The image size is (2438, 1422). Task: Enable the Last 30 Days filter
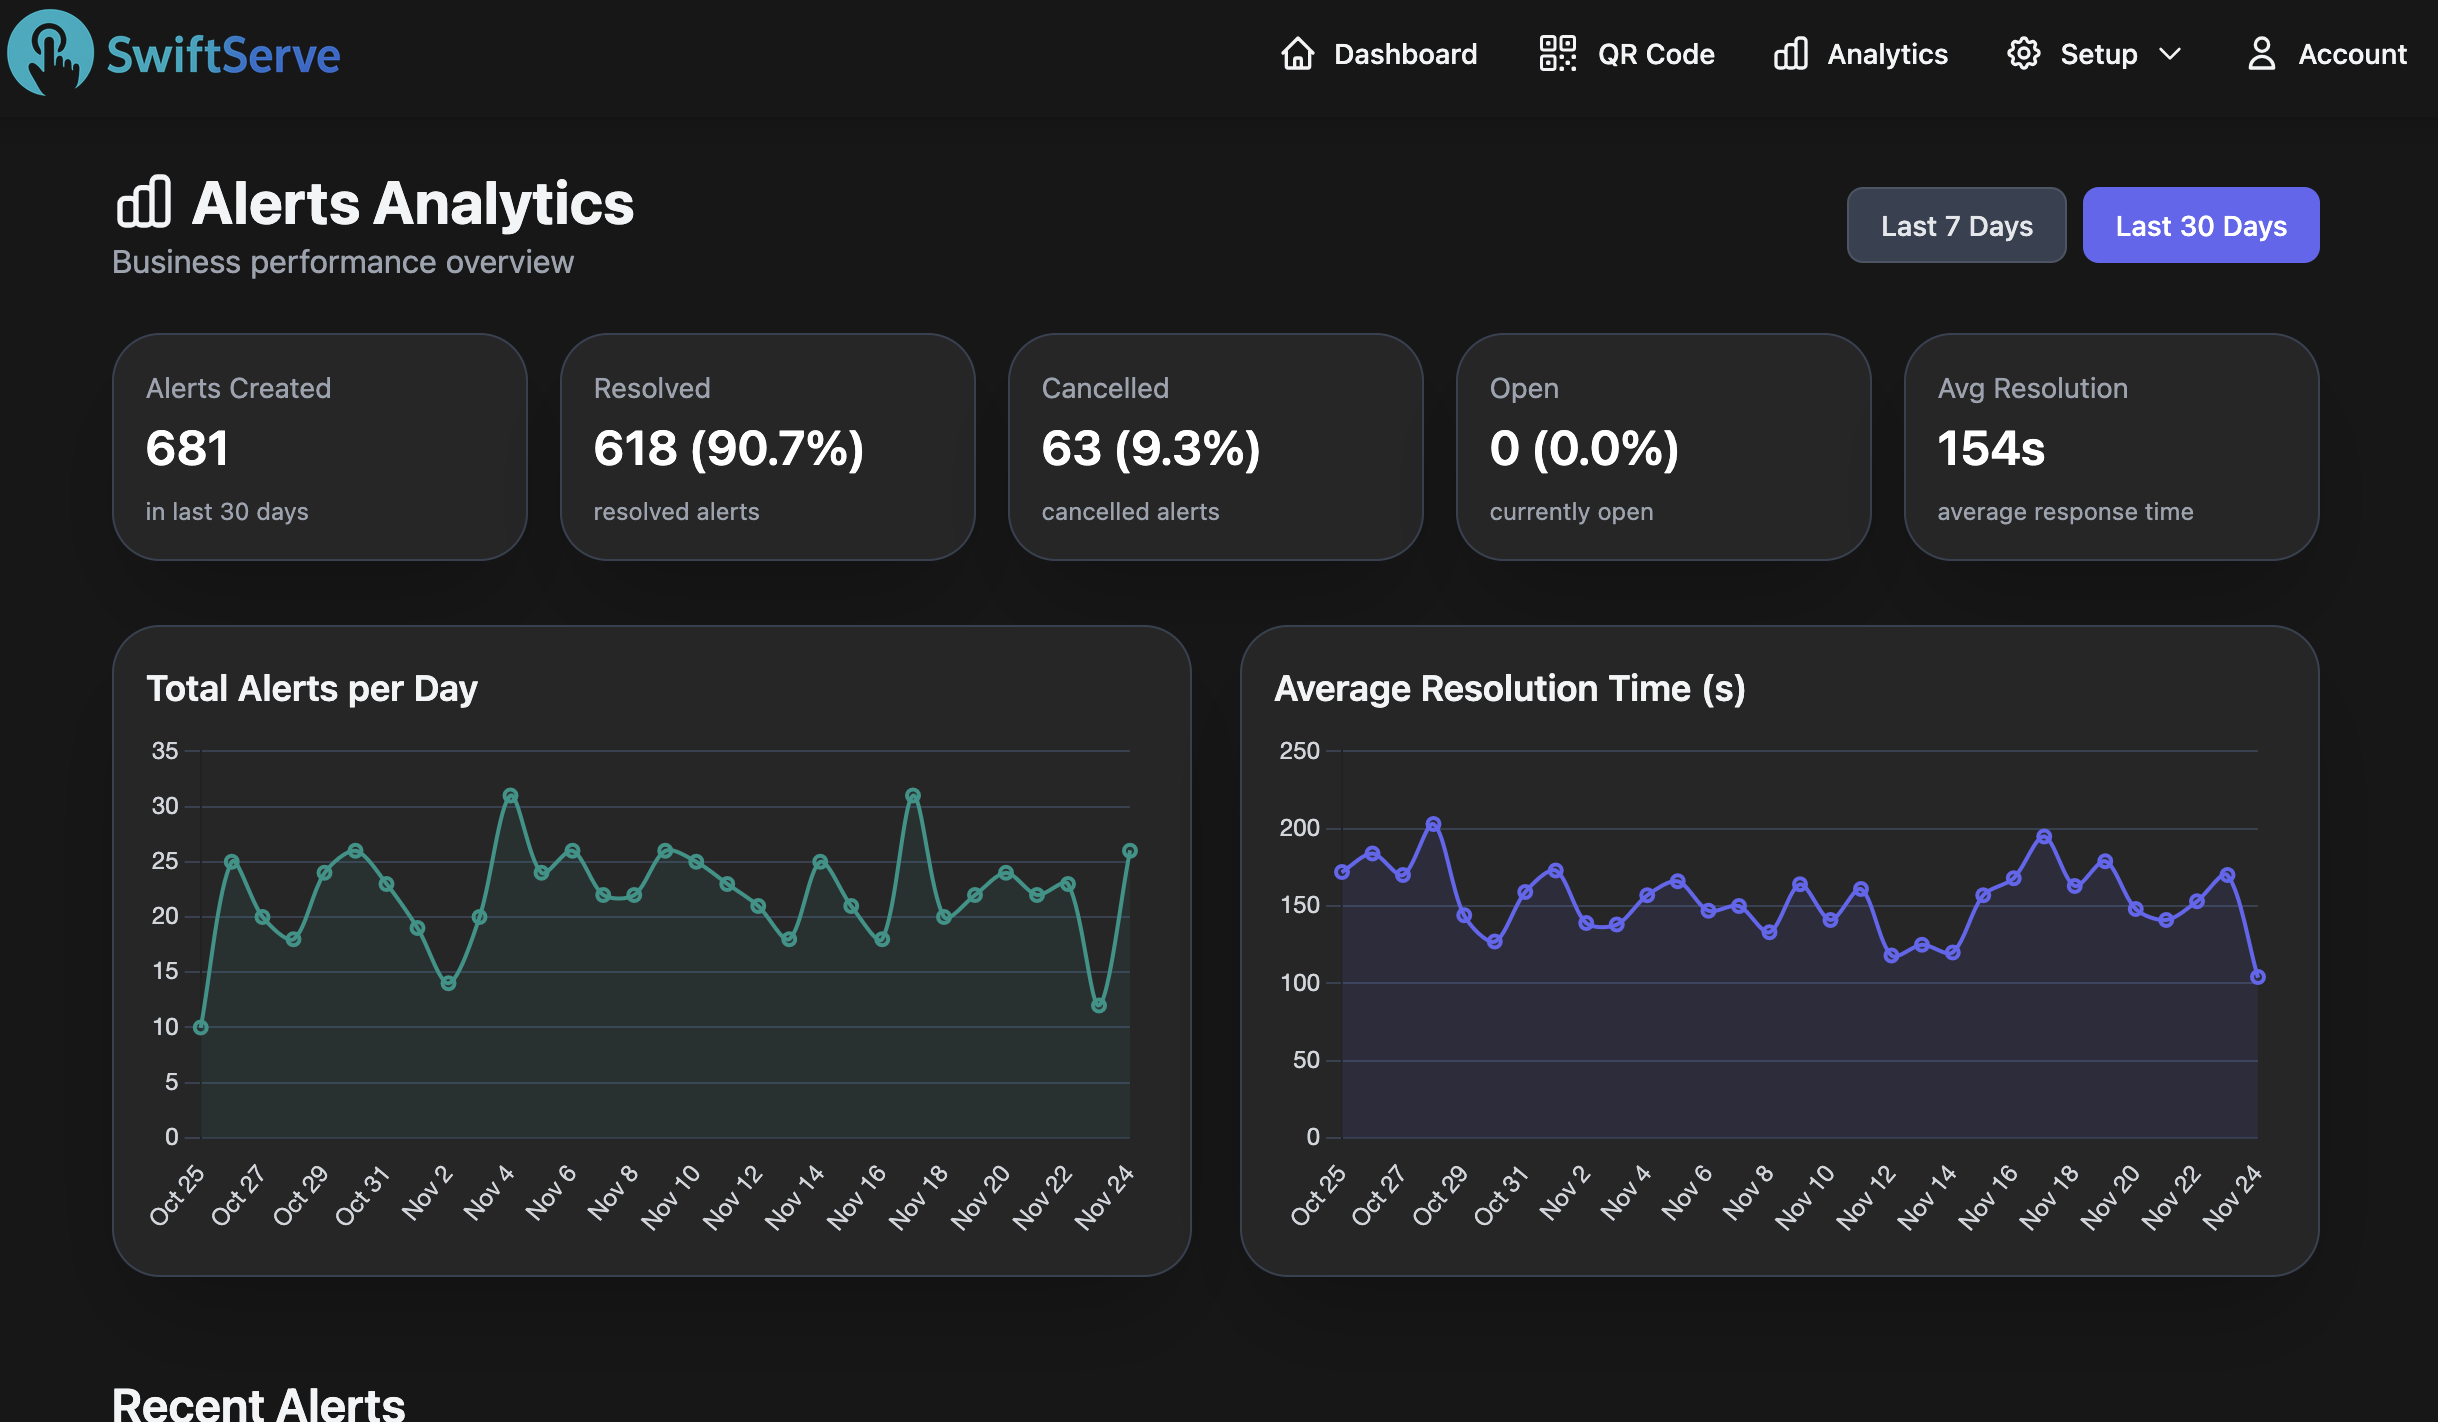tap(2200, 225)
